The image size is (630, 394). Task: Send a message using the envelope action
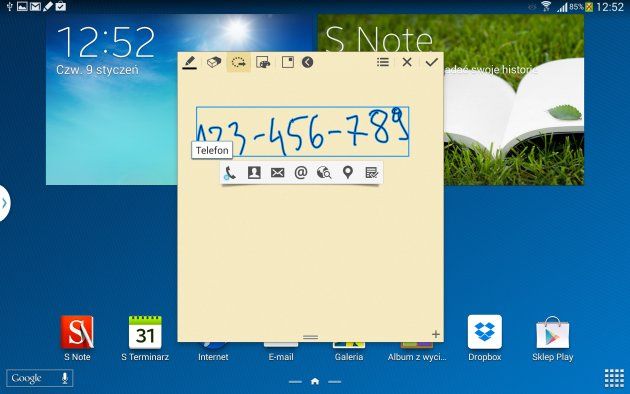pyautogui.click(x=277, y=173)
